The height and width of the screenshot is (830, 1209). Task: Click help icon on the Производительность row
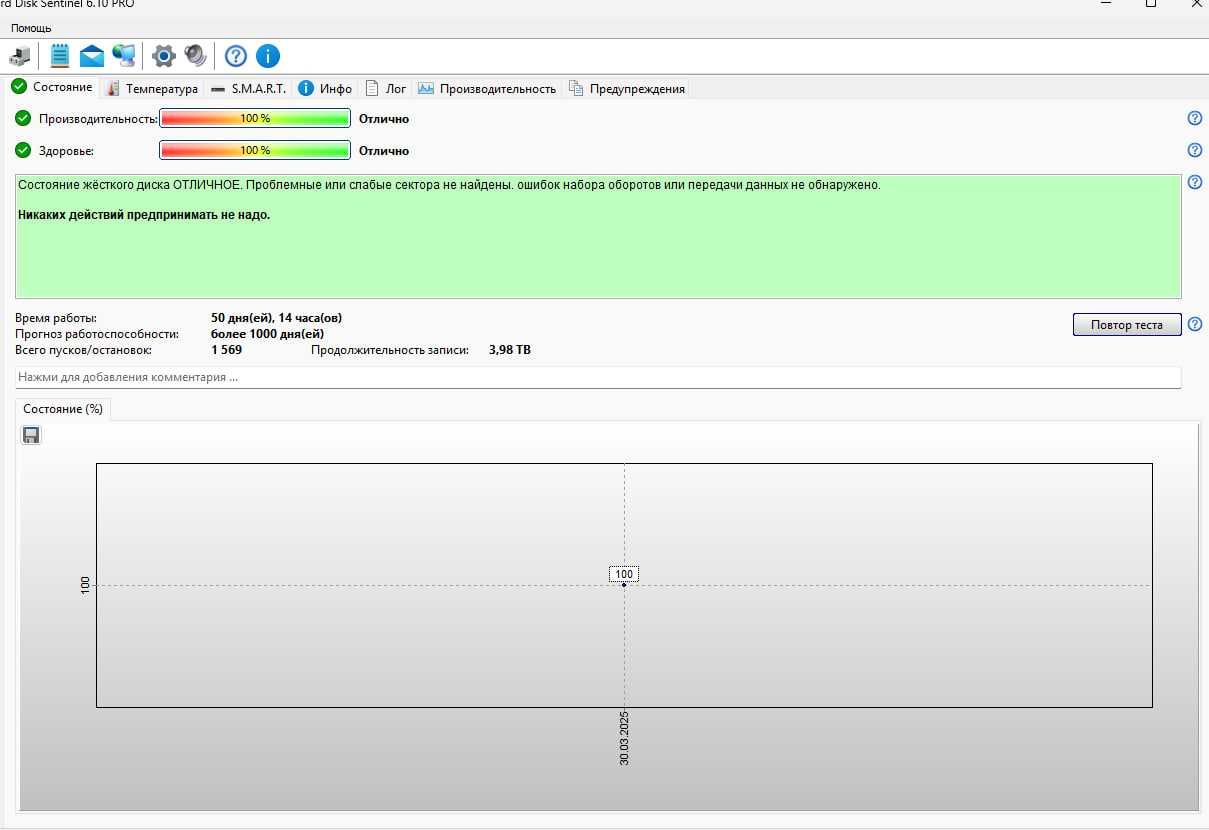pyautogui.click(x=1194, y=118)
